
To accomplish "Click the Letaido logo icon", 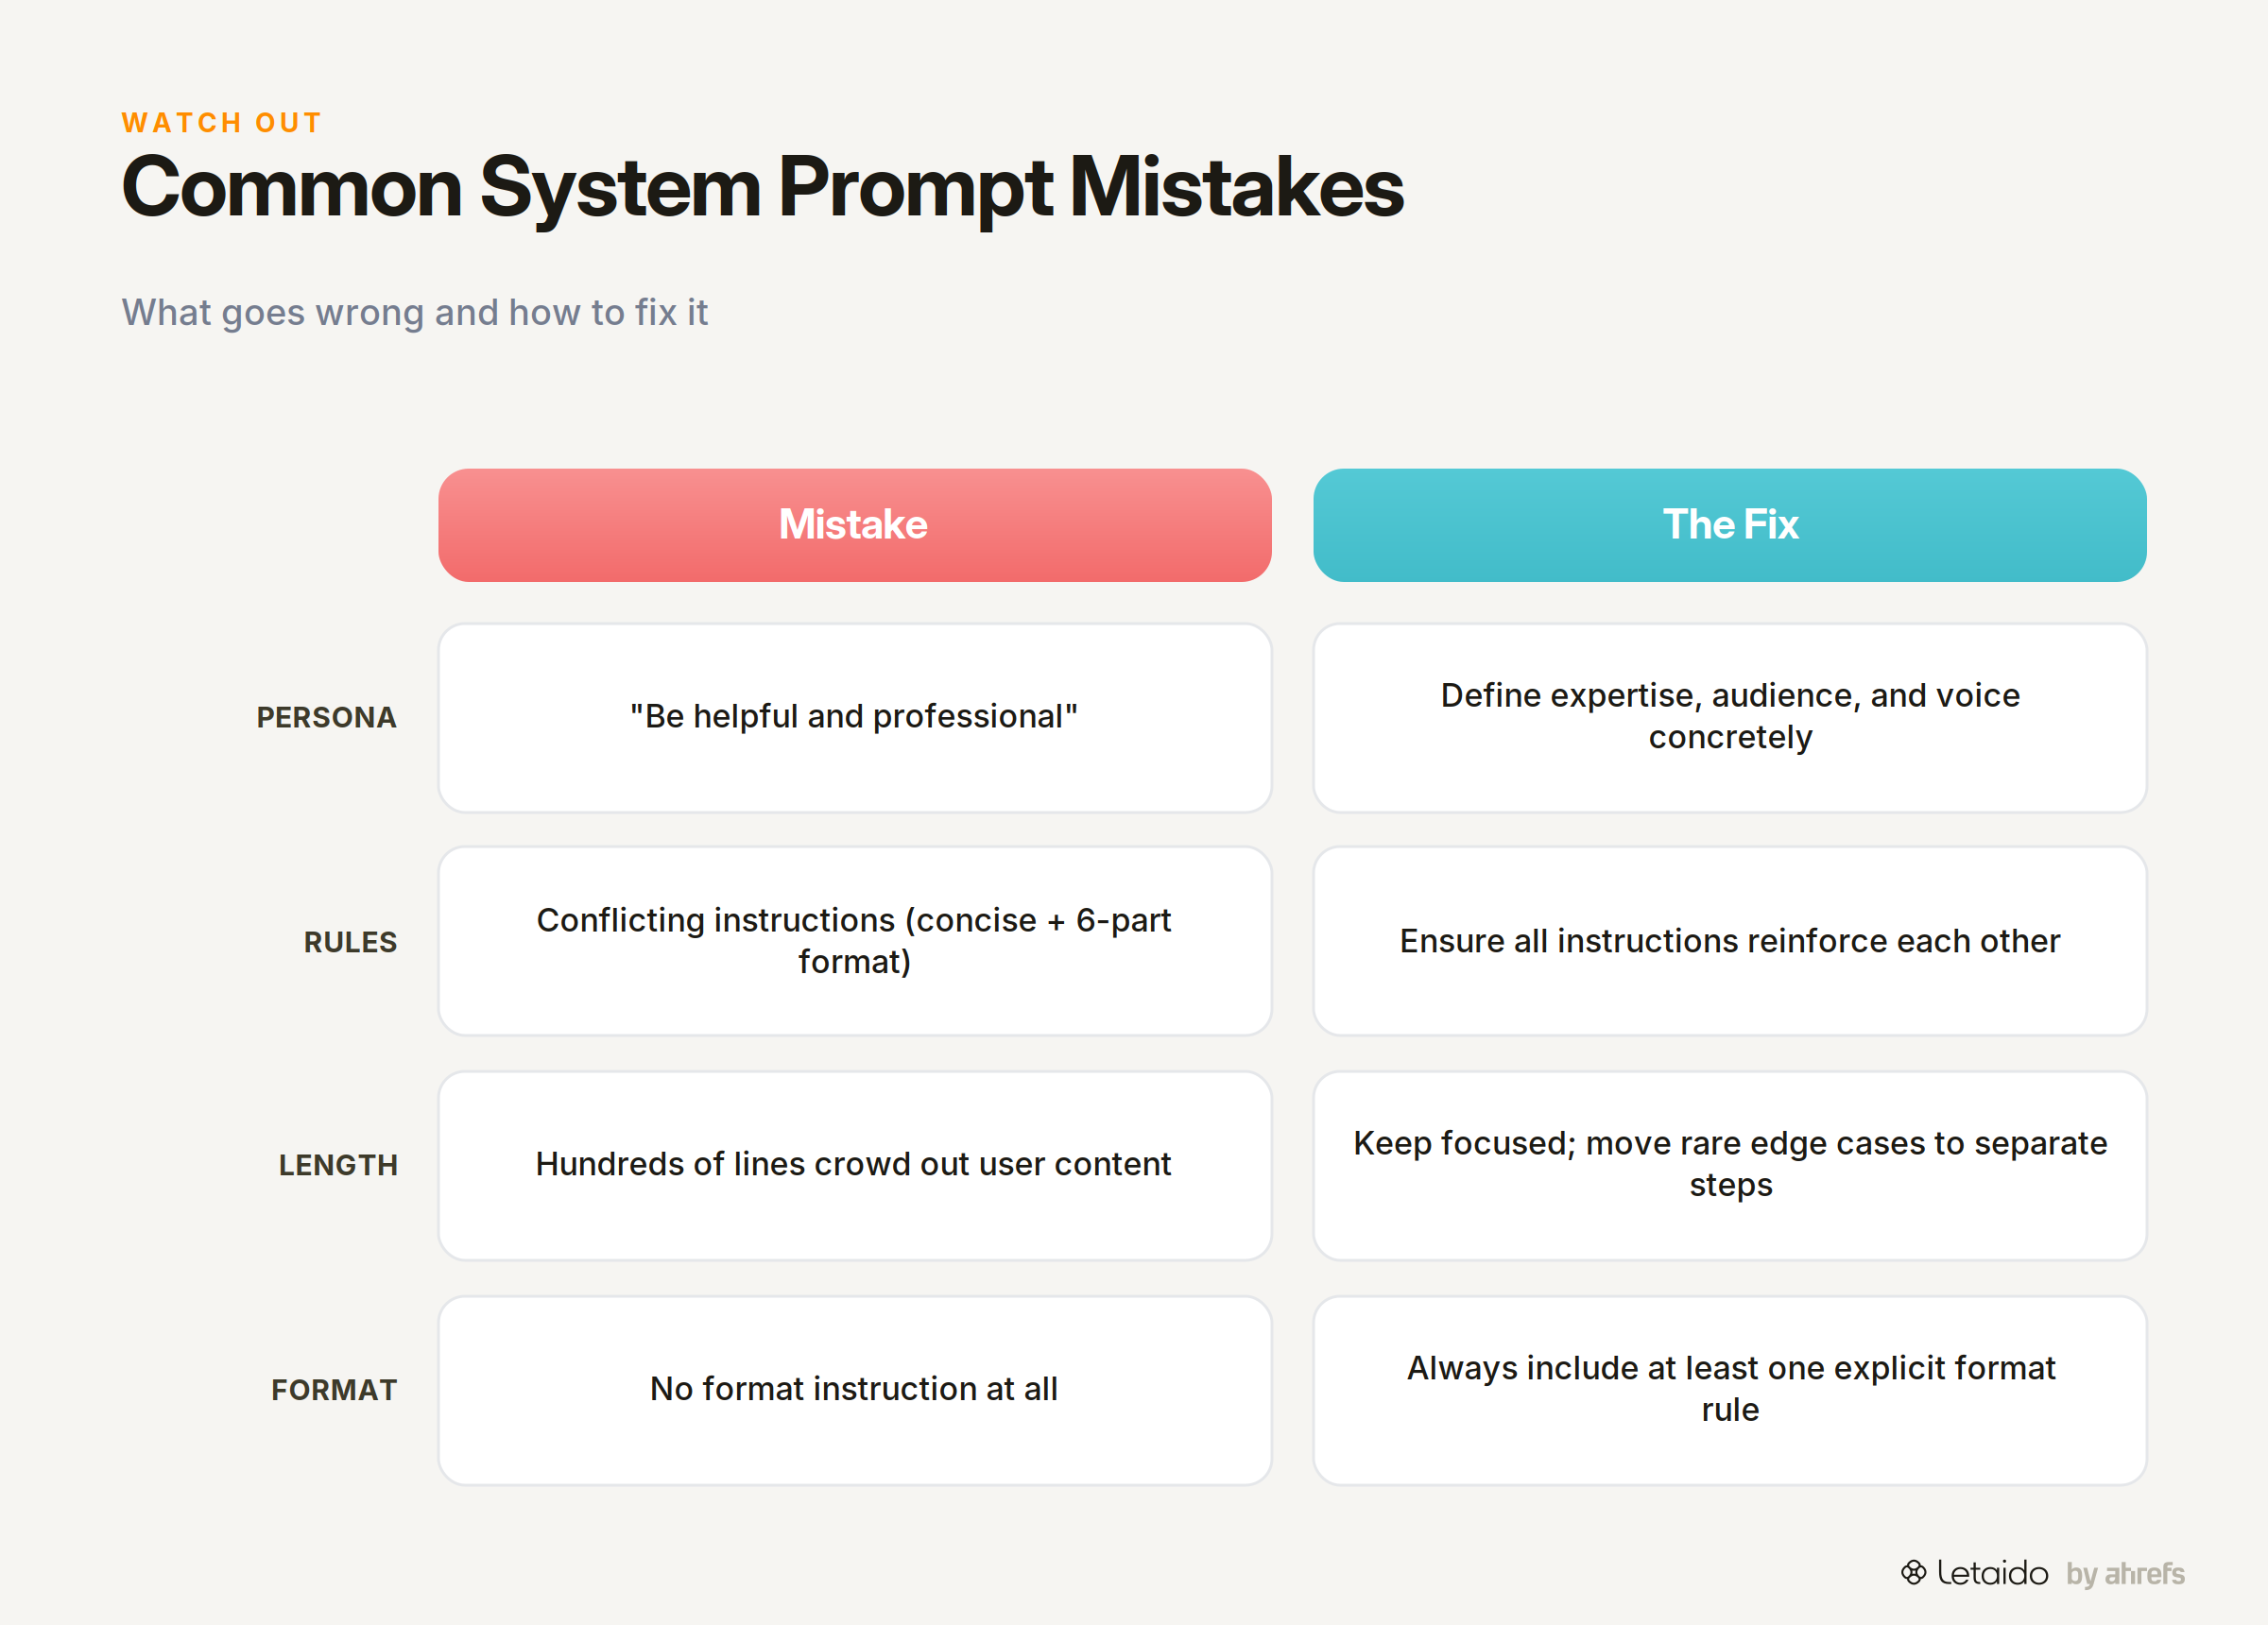I will [1913, 1572].
